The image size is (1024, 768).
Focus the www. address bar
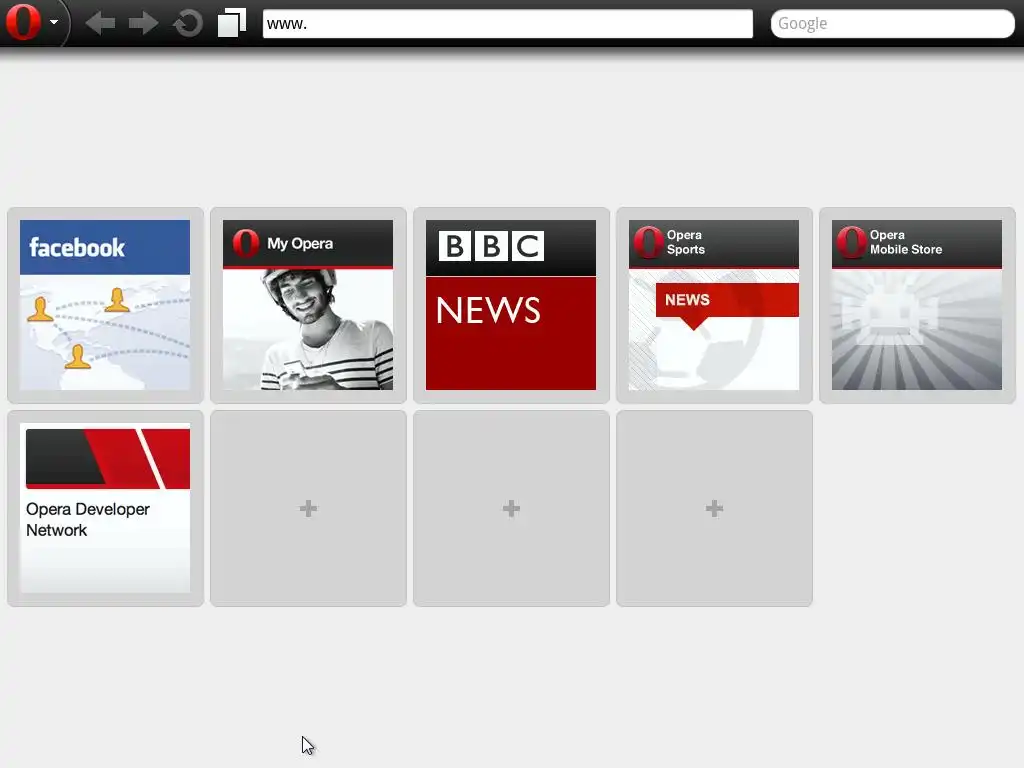[507, 24]
